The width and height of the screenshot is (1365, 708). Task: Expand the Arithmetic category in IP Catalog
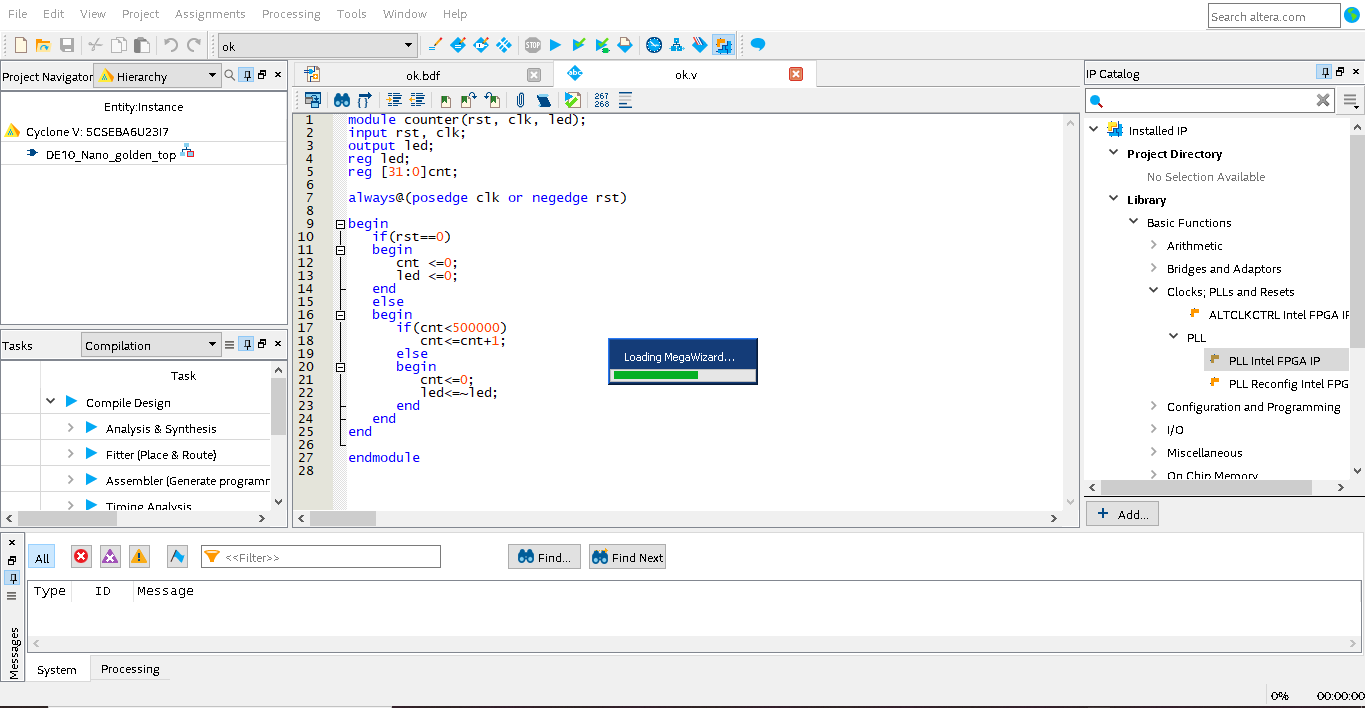tap(1154, 246)
